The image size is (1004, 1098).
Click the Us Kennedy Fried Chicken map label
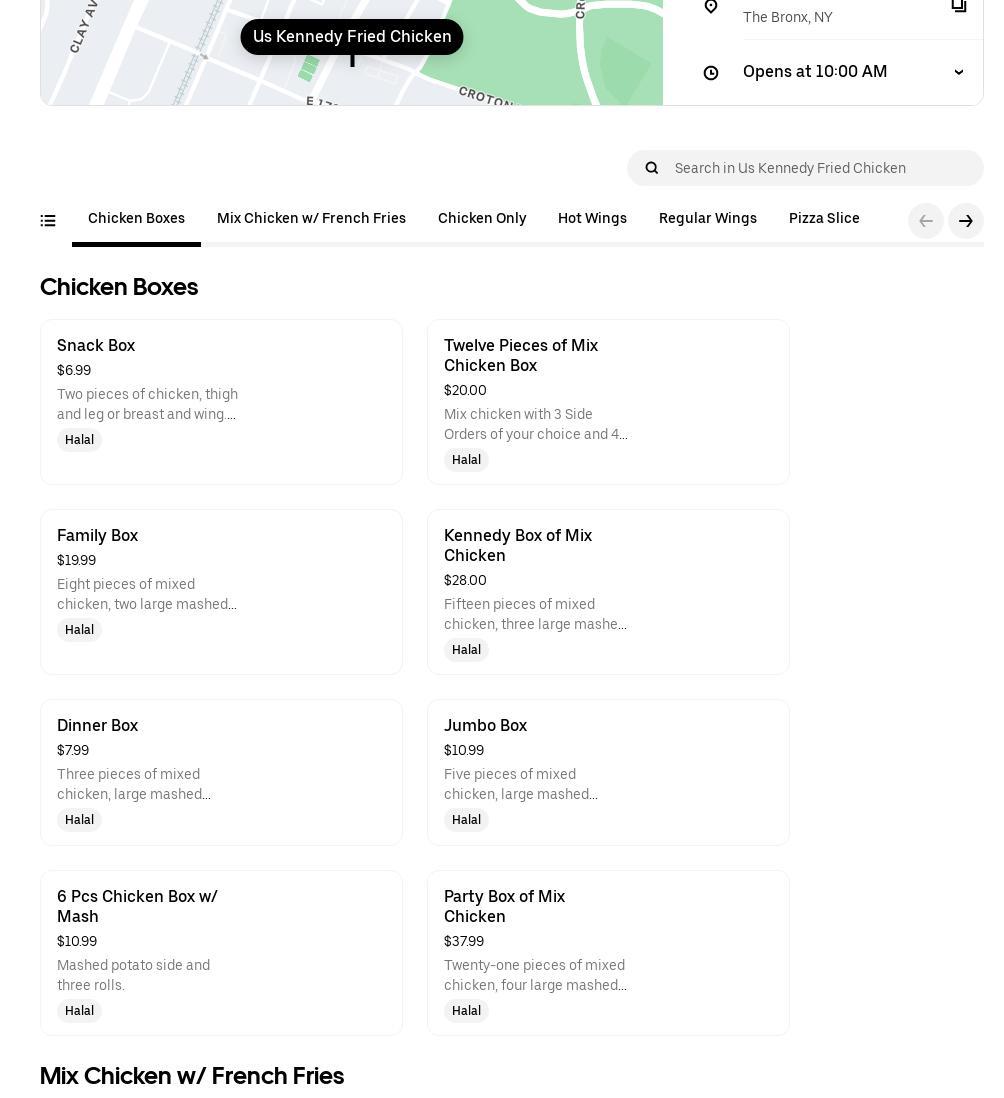click(x=352, y=37)
